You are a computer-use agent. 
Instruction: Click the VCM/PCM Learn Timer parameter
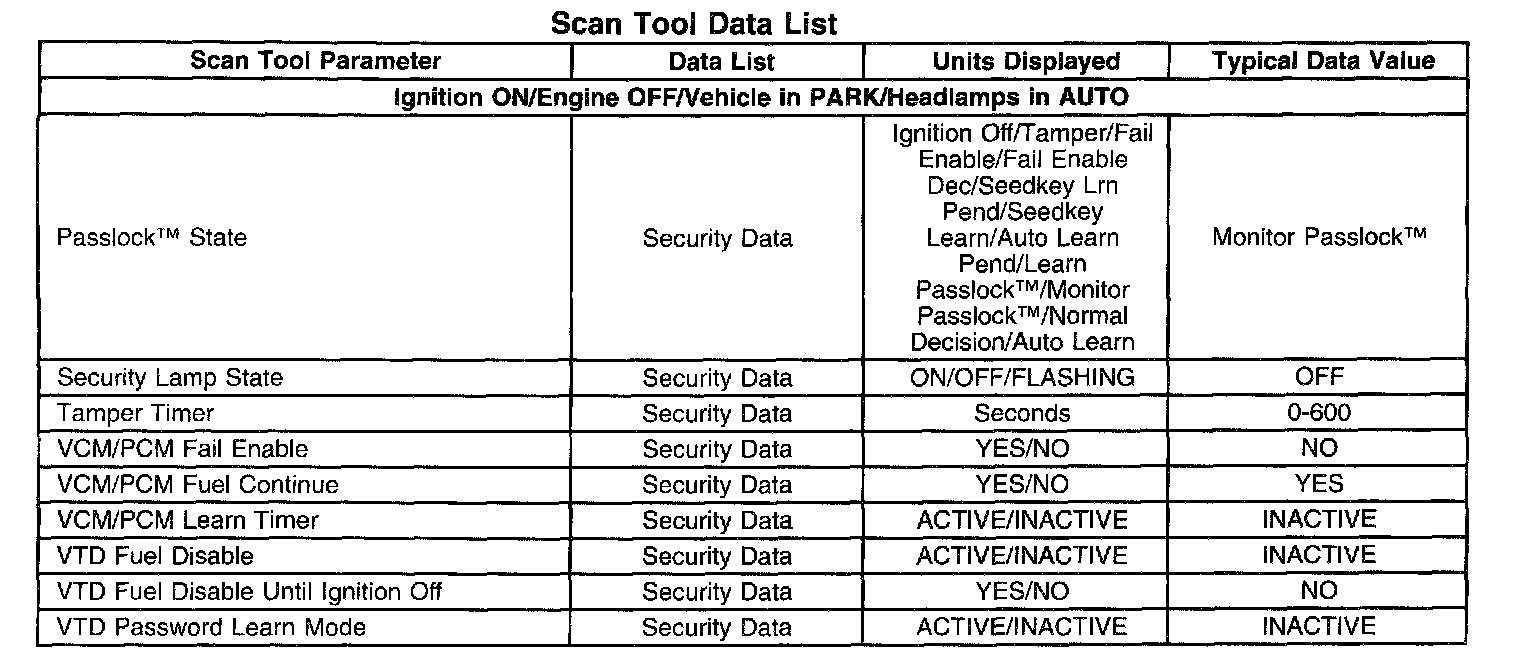[188, 520]
